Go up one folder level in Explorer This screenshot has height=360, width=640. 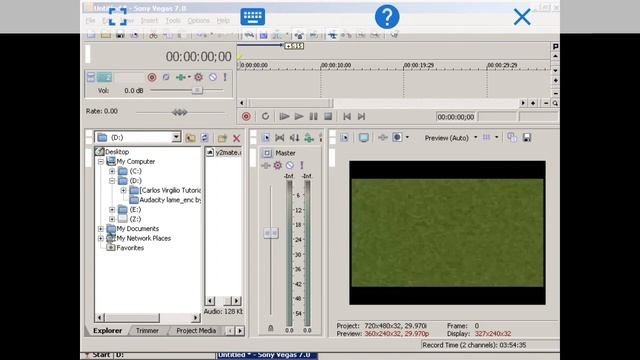tap(191, 138)
